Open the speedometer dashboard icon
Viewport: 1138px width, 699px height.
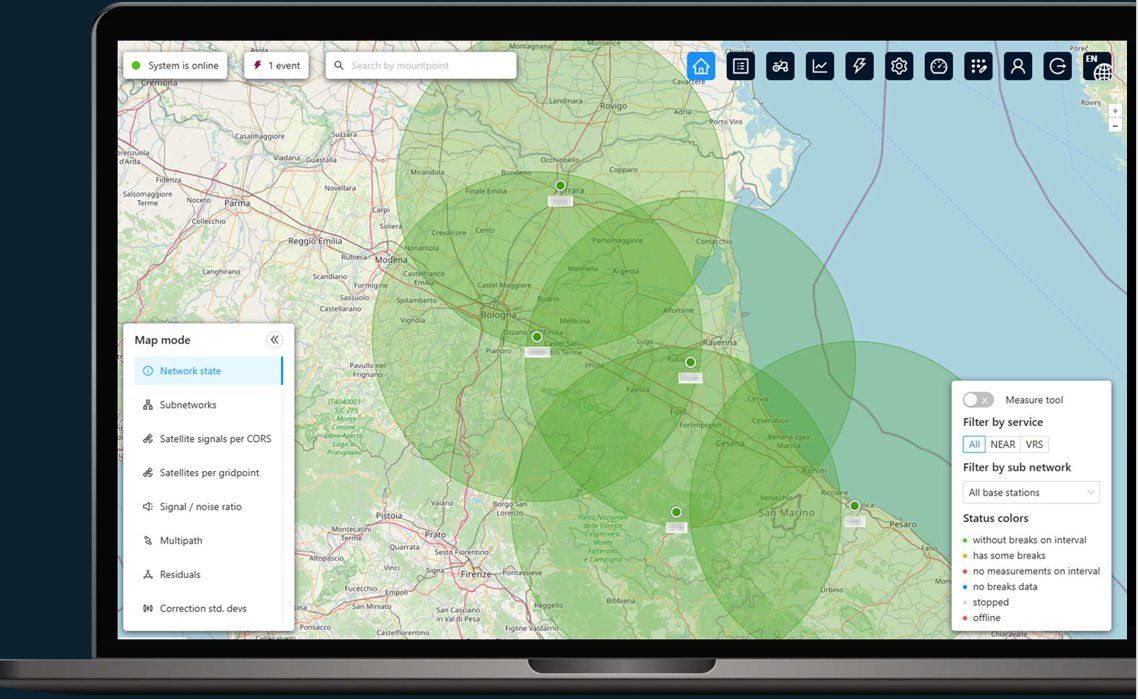pyautogui.click(x=938, y=66)
